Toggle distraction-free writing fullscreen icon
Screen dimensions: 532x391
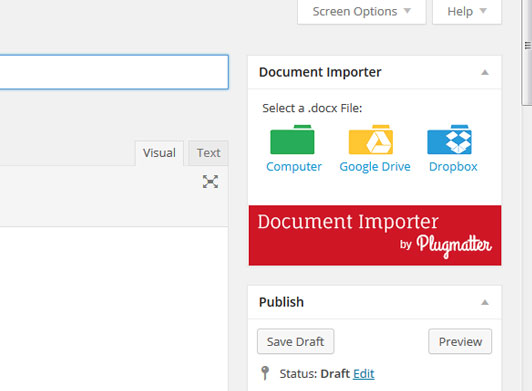[210, 182]
